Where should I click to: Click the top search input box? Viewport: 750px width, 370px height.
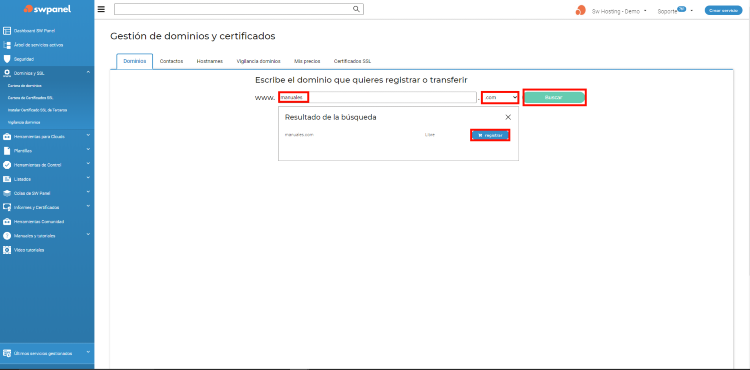tap(239, 9)
